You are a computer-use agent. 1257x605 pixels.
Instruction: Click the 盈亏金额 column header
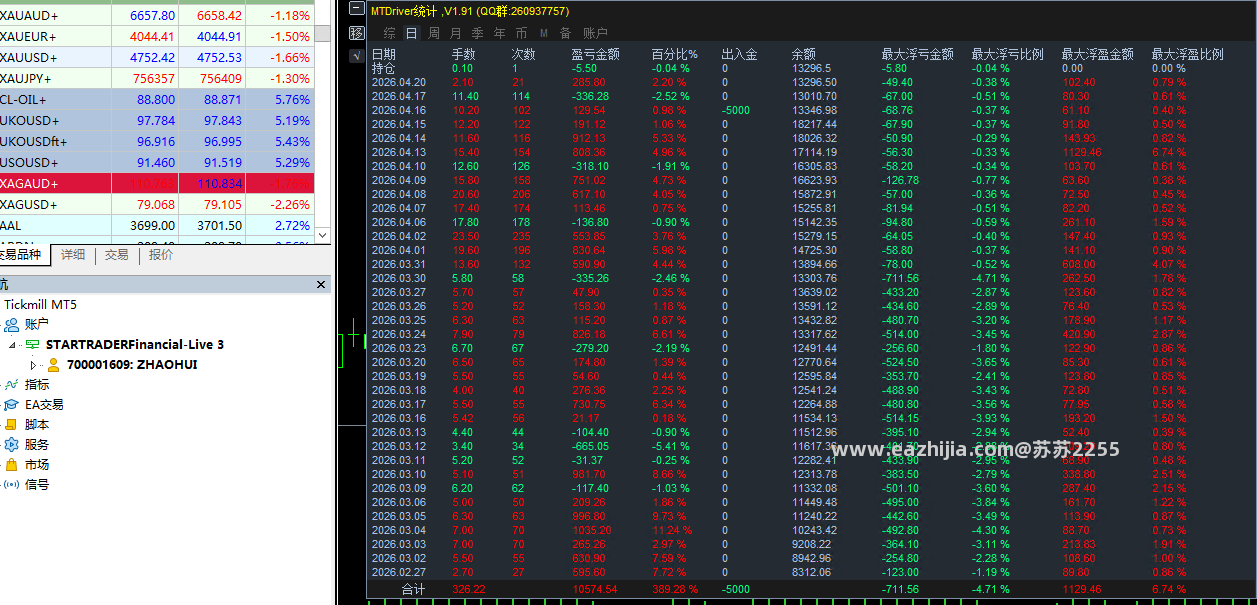click(596, 54)
